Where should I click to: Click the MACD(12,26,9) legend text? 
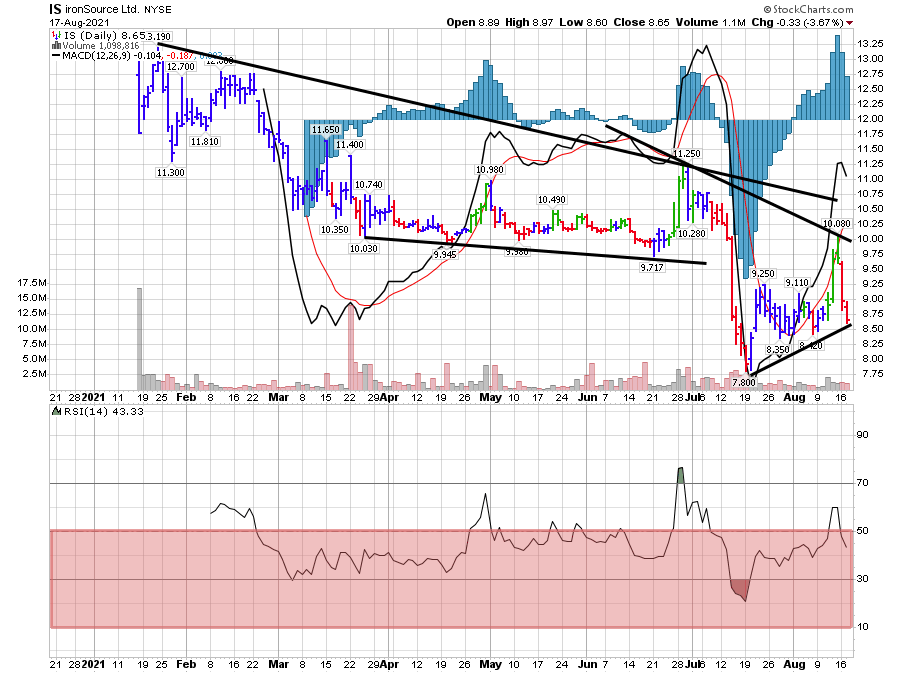(x=98, y=57)
